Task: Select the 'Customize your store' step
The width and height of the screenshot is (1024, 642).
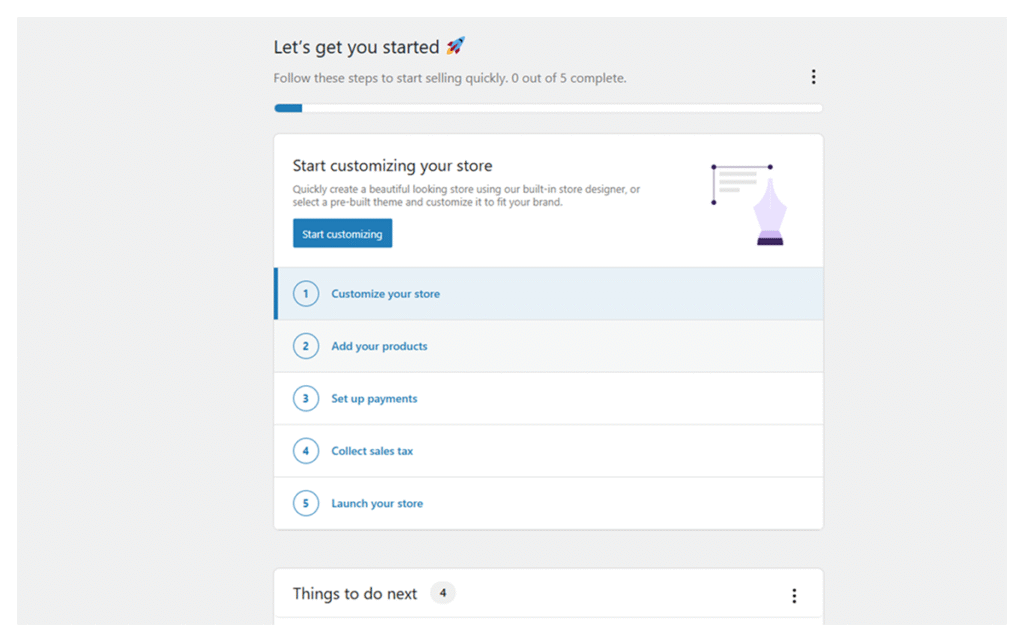Action: [x=385, y=294]
